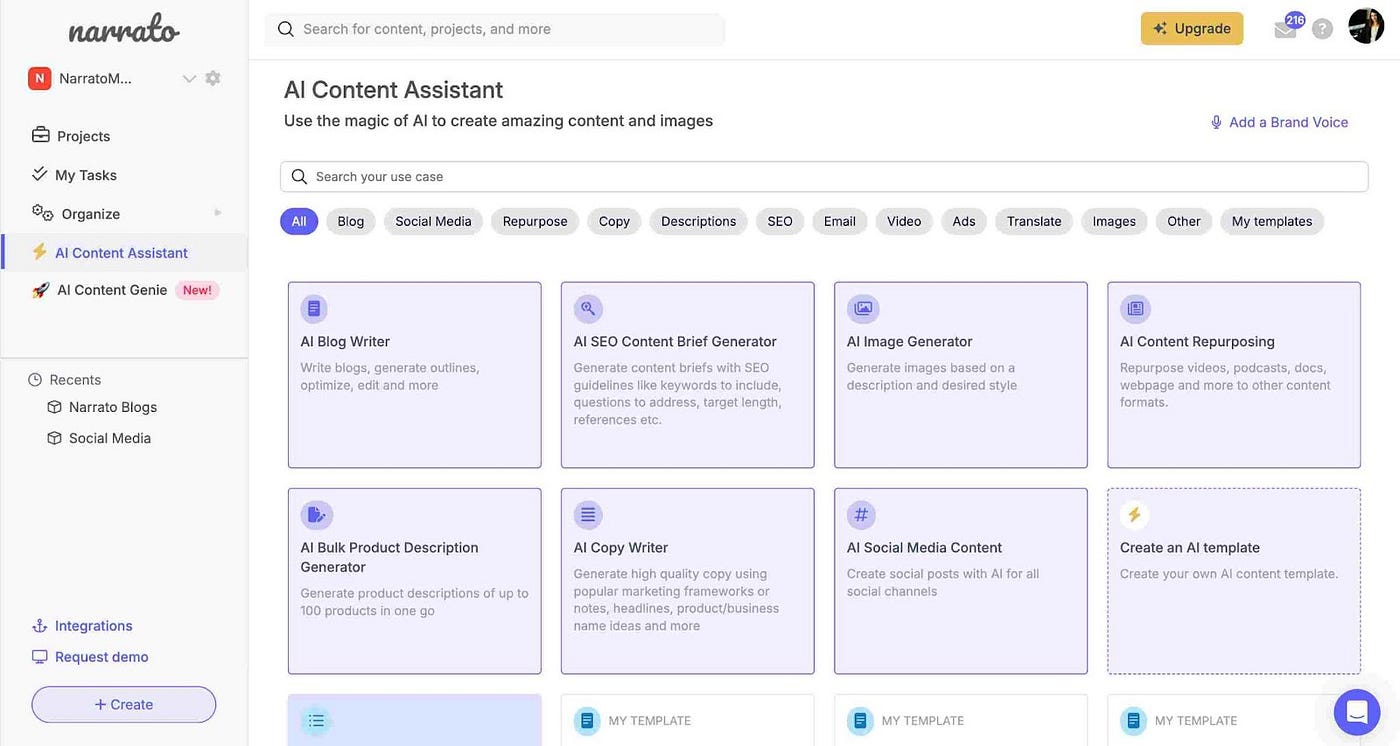This screenshot has width=1400, height=746.
Task: Click the user profile avatar
Action: pos(1366,26)
